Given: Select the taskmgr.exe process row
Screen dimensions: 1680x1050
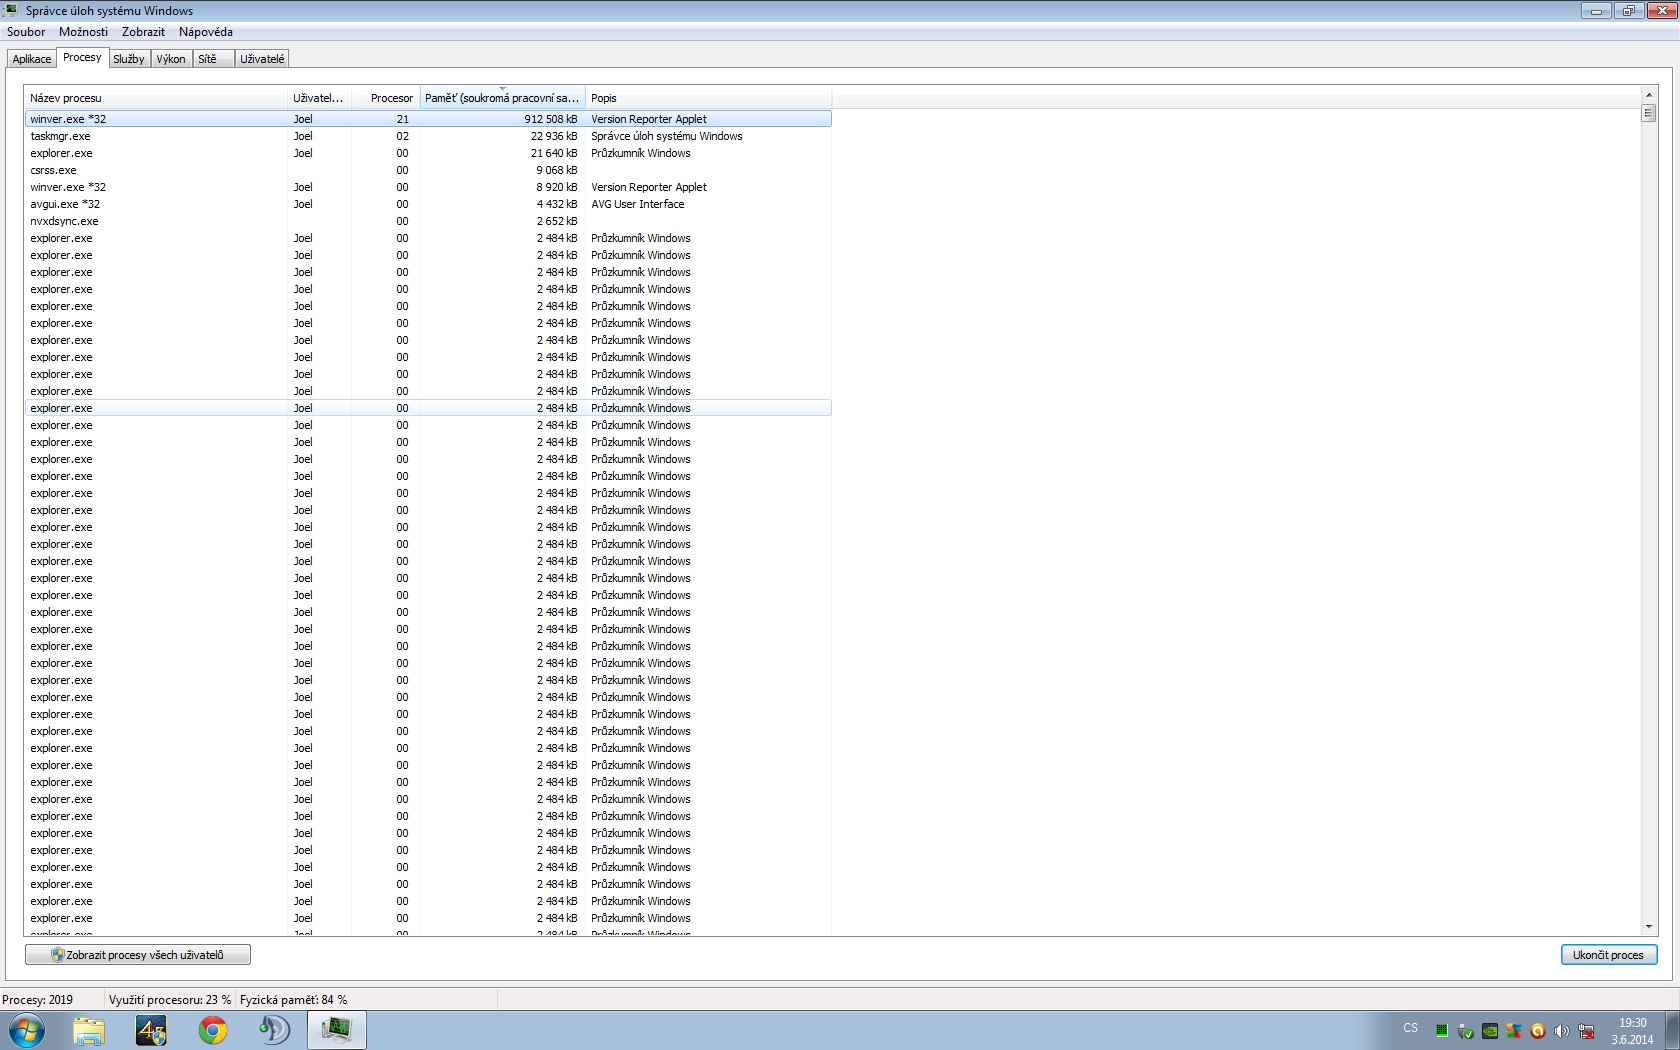Looking at the screenshot, I should click(x=428, y=136).
